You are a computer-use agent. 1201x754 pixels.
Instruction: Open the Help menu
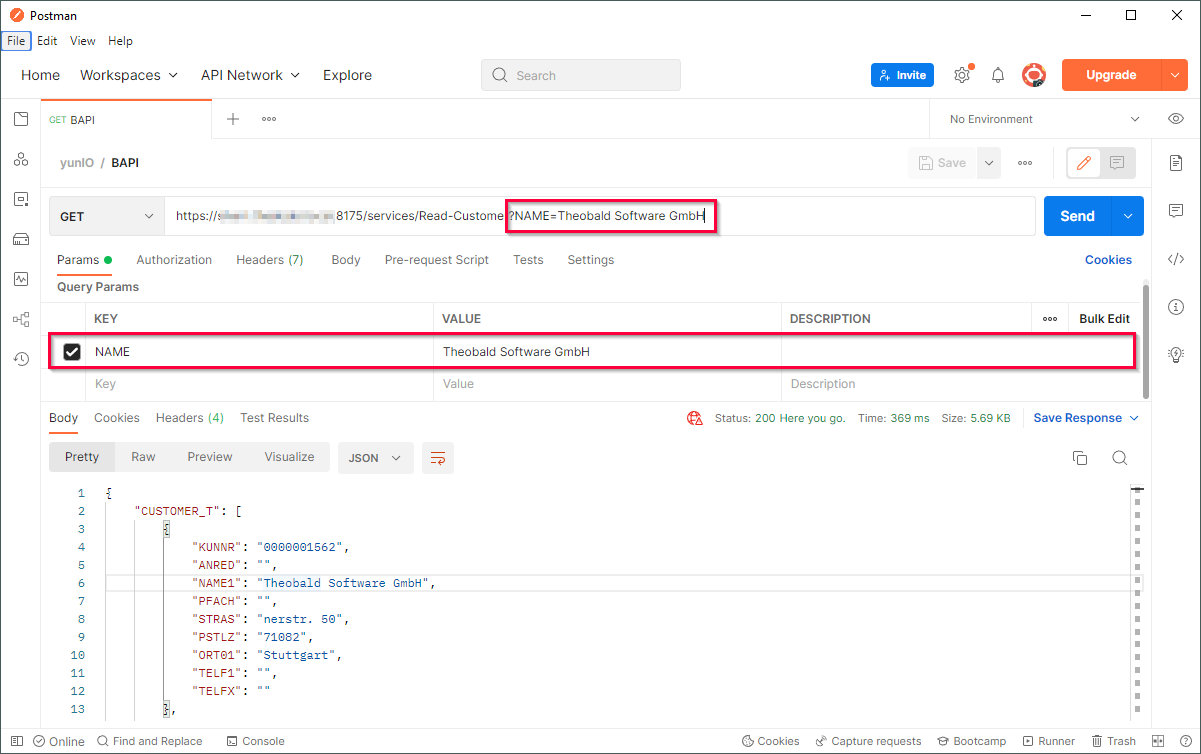click(x=120, y=41)
